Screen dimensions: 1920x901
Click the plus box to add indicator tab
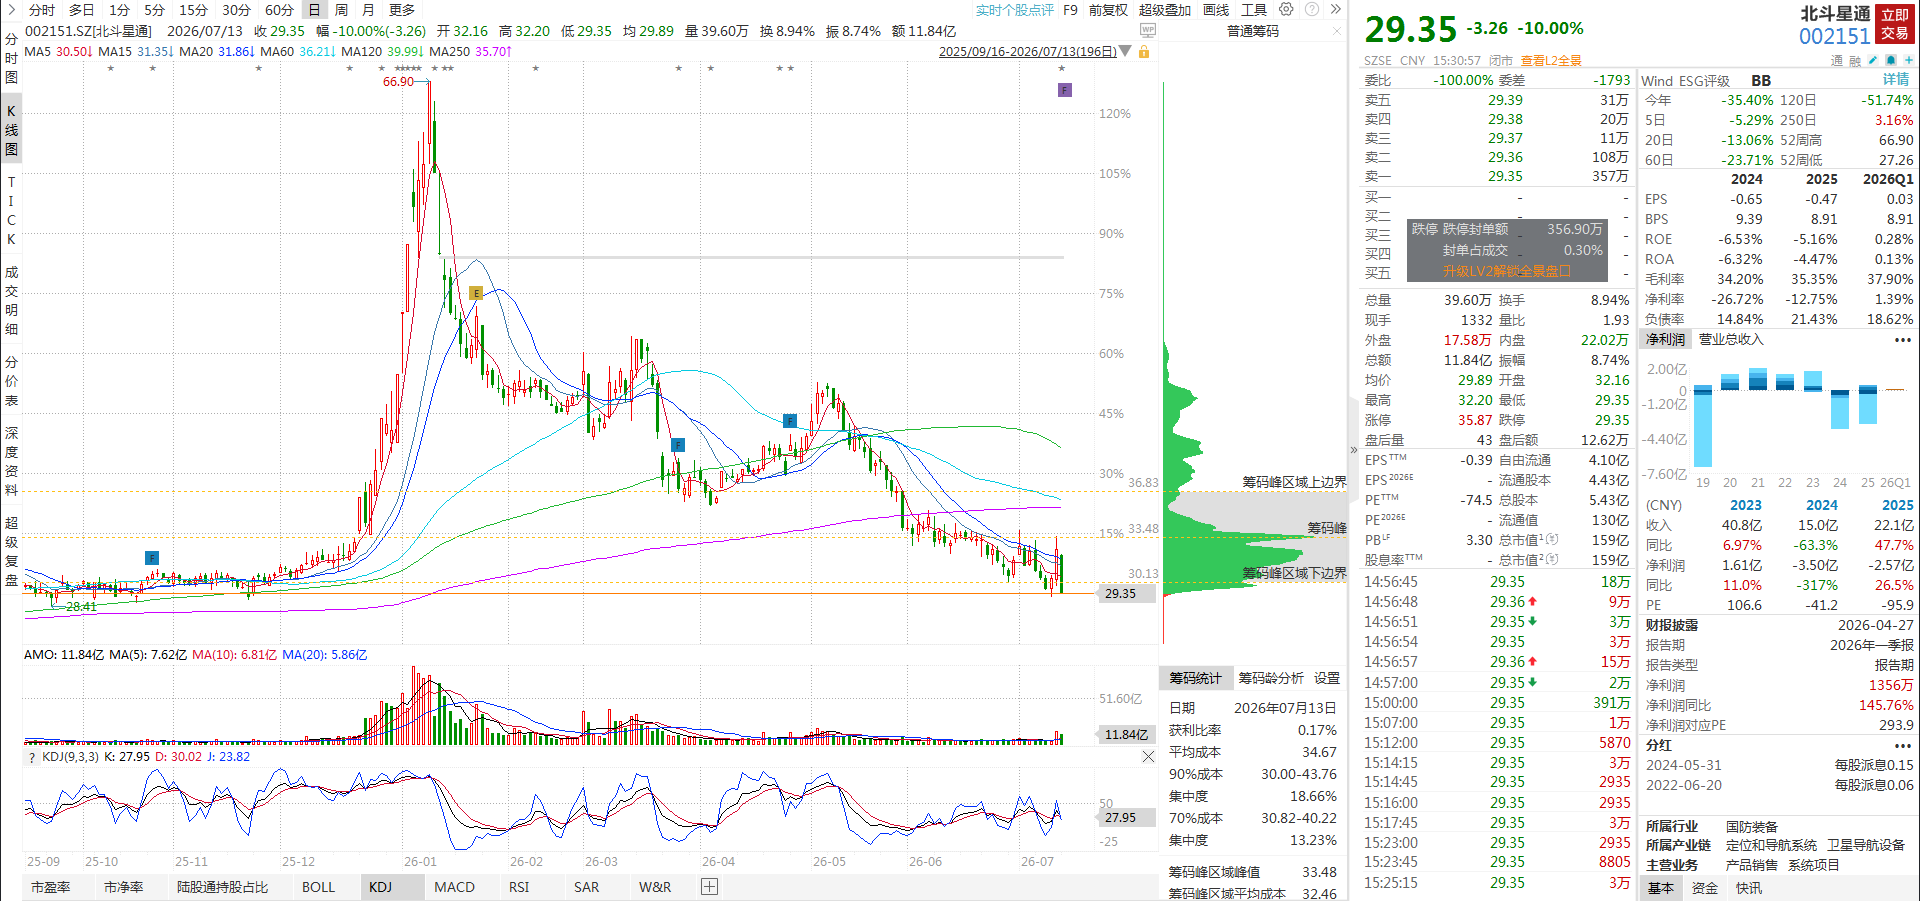pyautogui.click(x=709, y=887)
